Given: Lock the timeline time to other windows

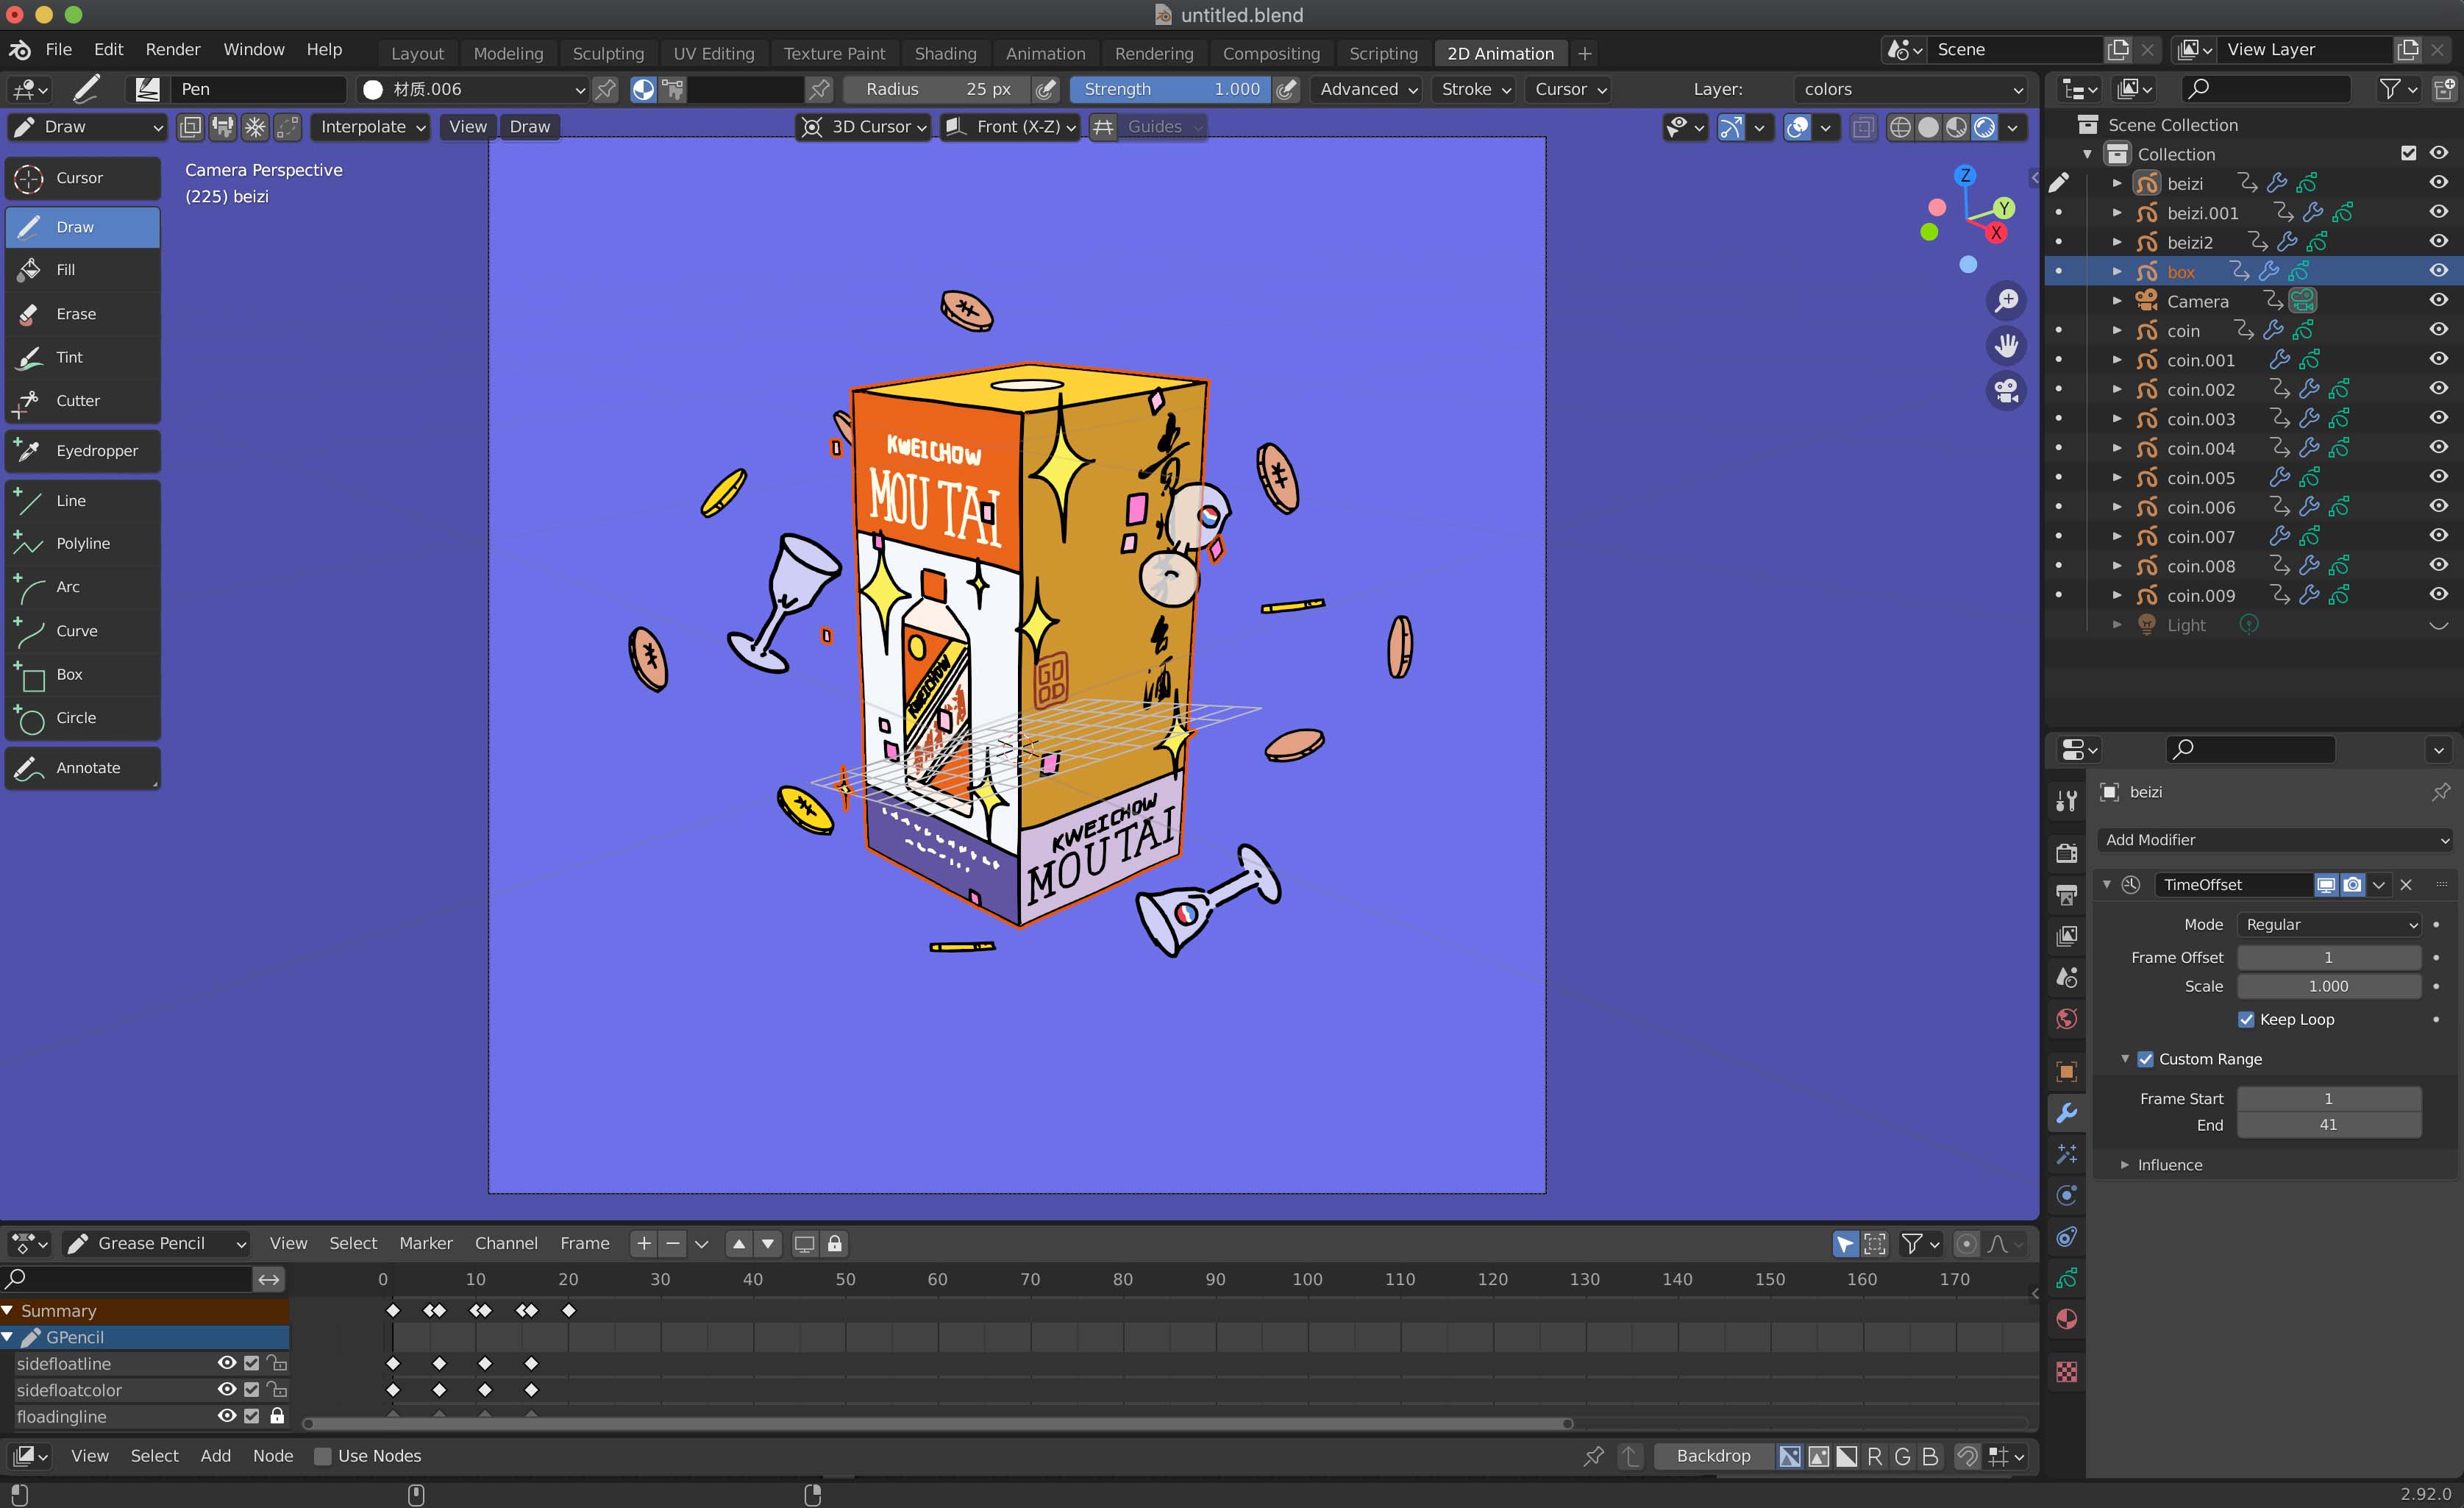Looking at the screenshot, I should 834,1244.
